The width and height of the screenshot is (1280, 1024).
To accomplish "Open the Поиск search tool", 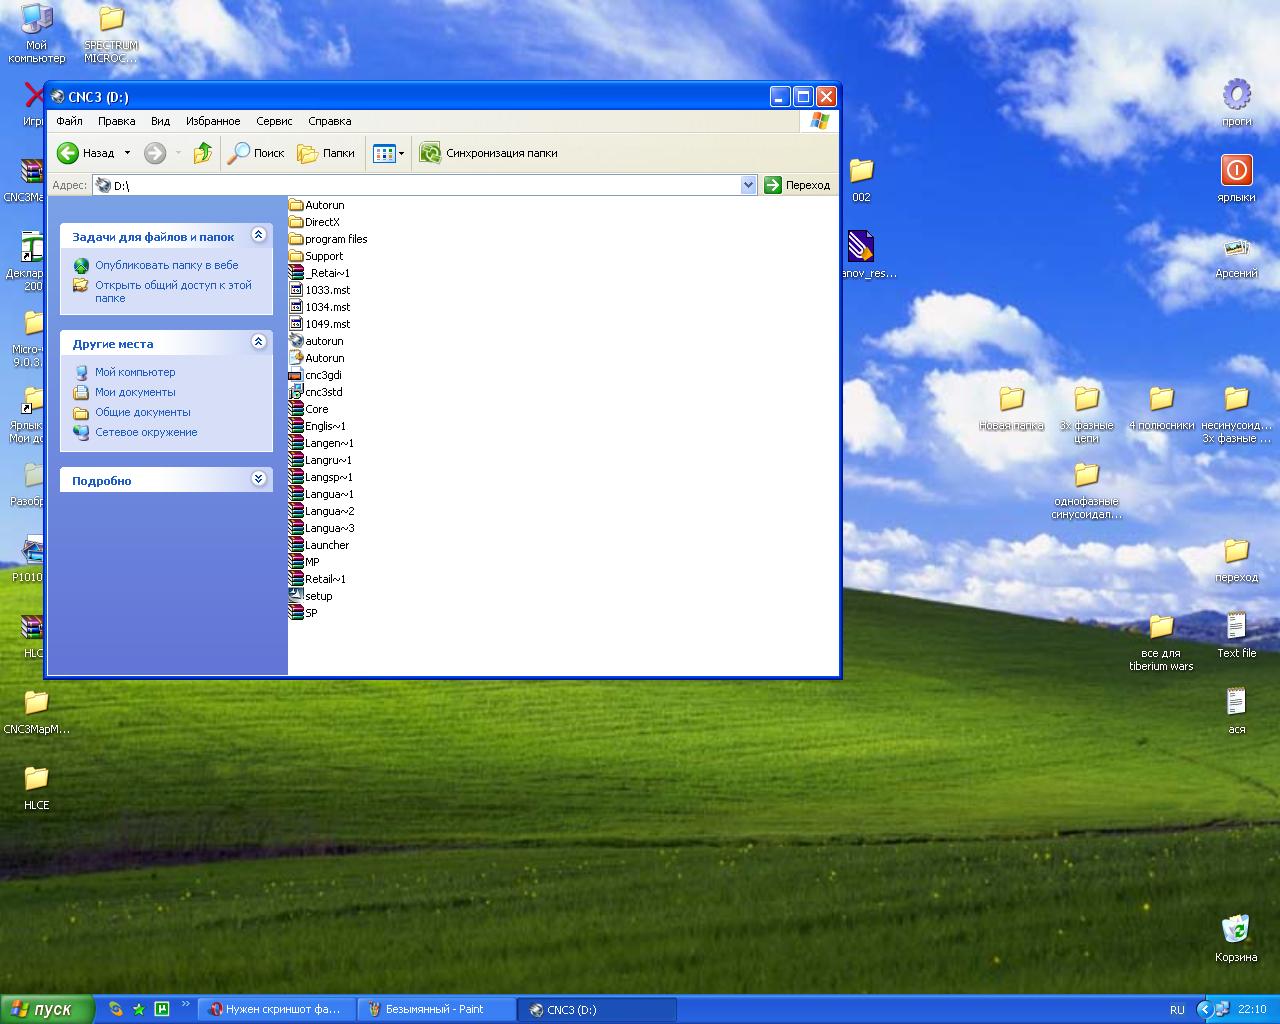I will tap(257, 153).
